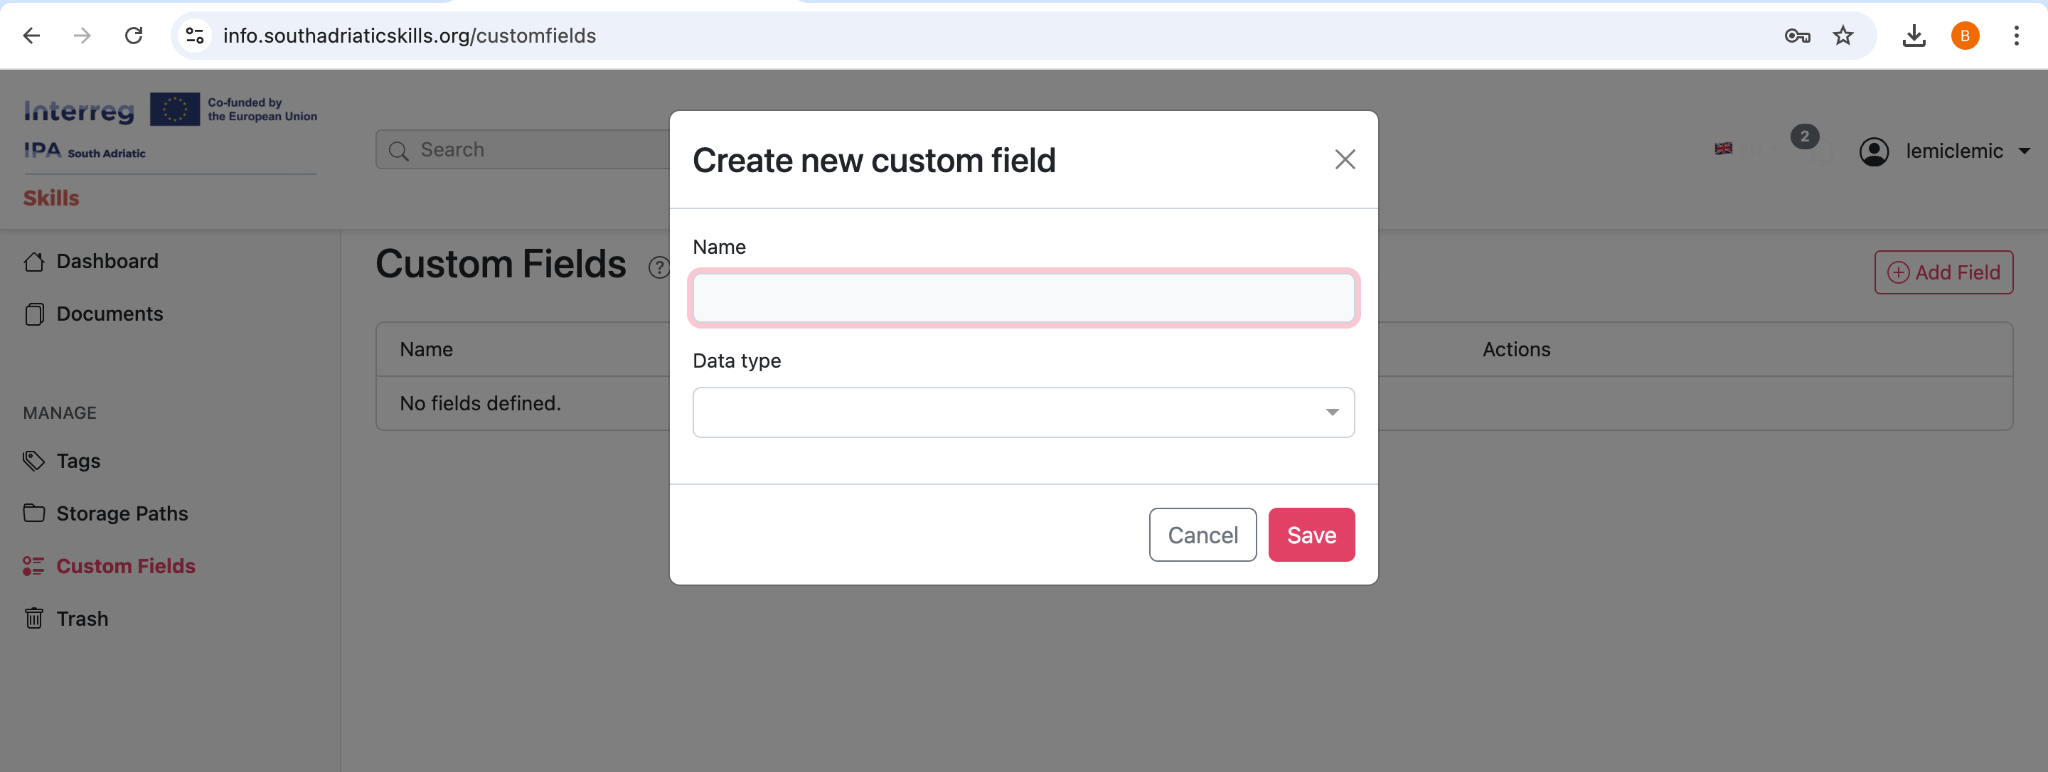Cancel the custom field creation

[x=1202, y=535]
